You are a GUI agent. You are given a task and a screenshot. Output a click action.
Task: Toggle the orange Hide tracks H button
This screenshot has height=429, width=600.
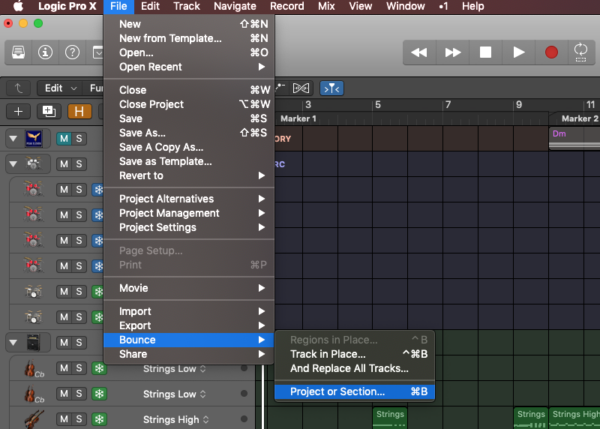pos(79,111)
